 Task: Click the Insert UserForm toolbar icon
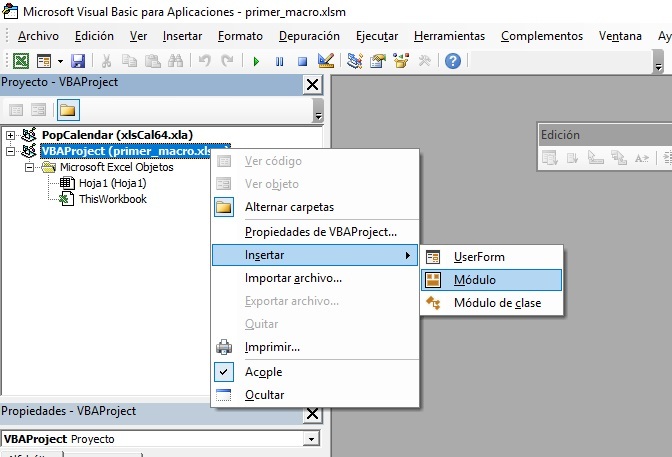[x=44, y=61]
